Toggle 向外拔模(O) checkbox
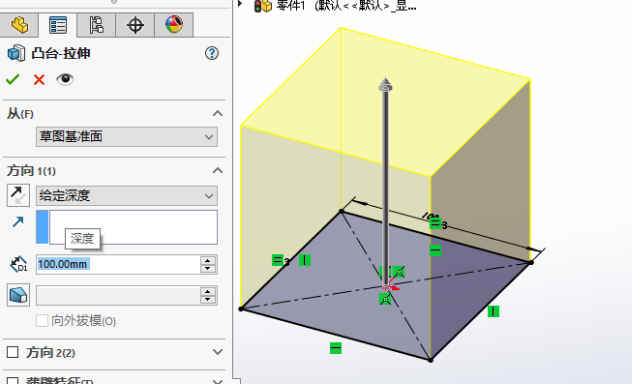The width and height of the screenshot is (632, 384). [42, 321]
